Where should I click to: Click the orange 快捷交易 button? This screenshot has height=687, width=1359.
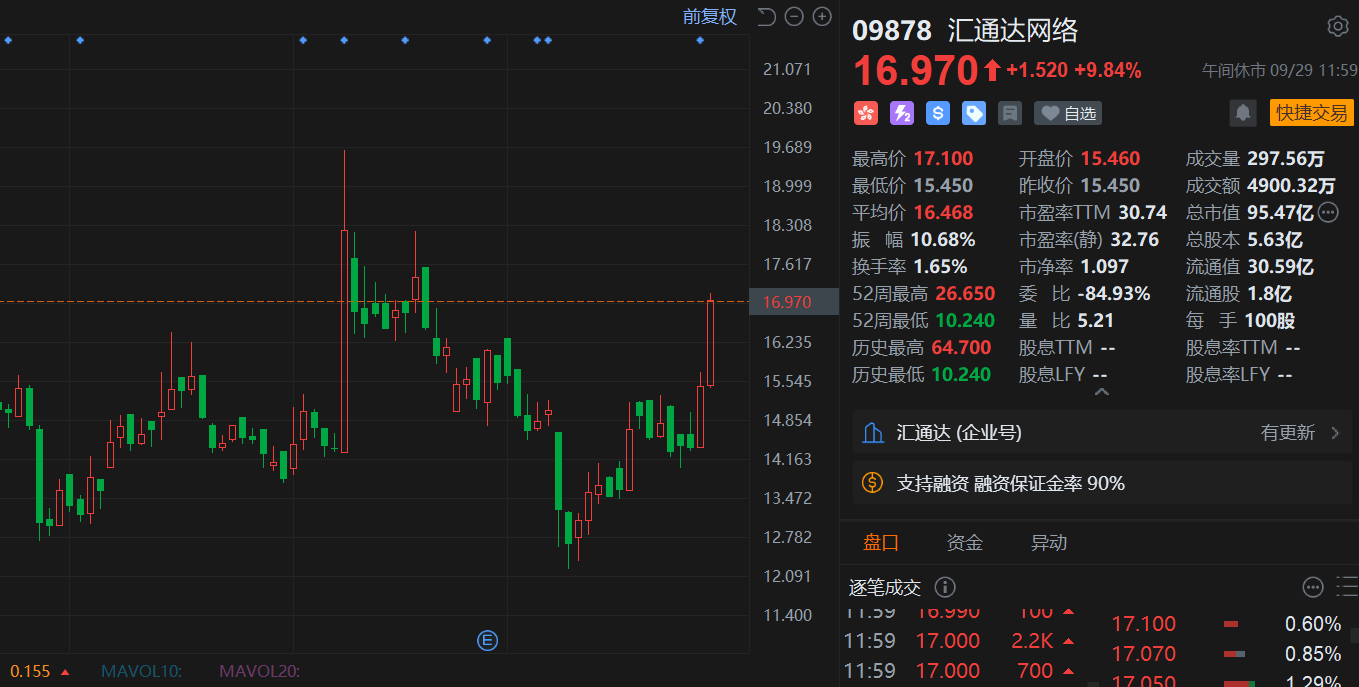pyautogui.click(x=1311, y=112)
